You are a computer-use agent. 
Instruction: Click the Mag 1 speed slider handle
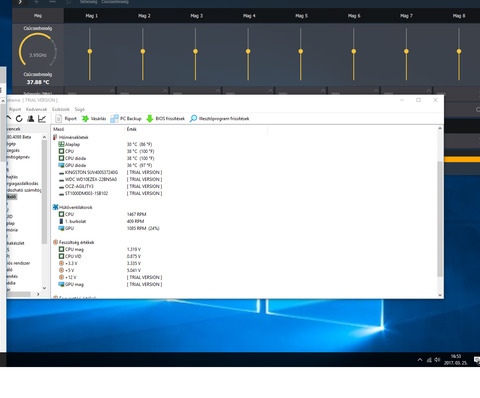tap(90, 51)
